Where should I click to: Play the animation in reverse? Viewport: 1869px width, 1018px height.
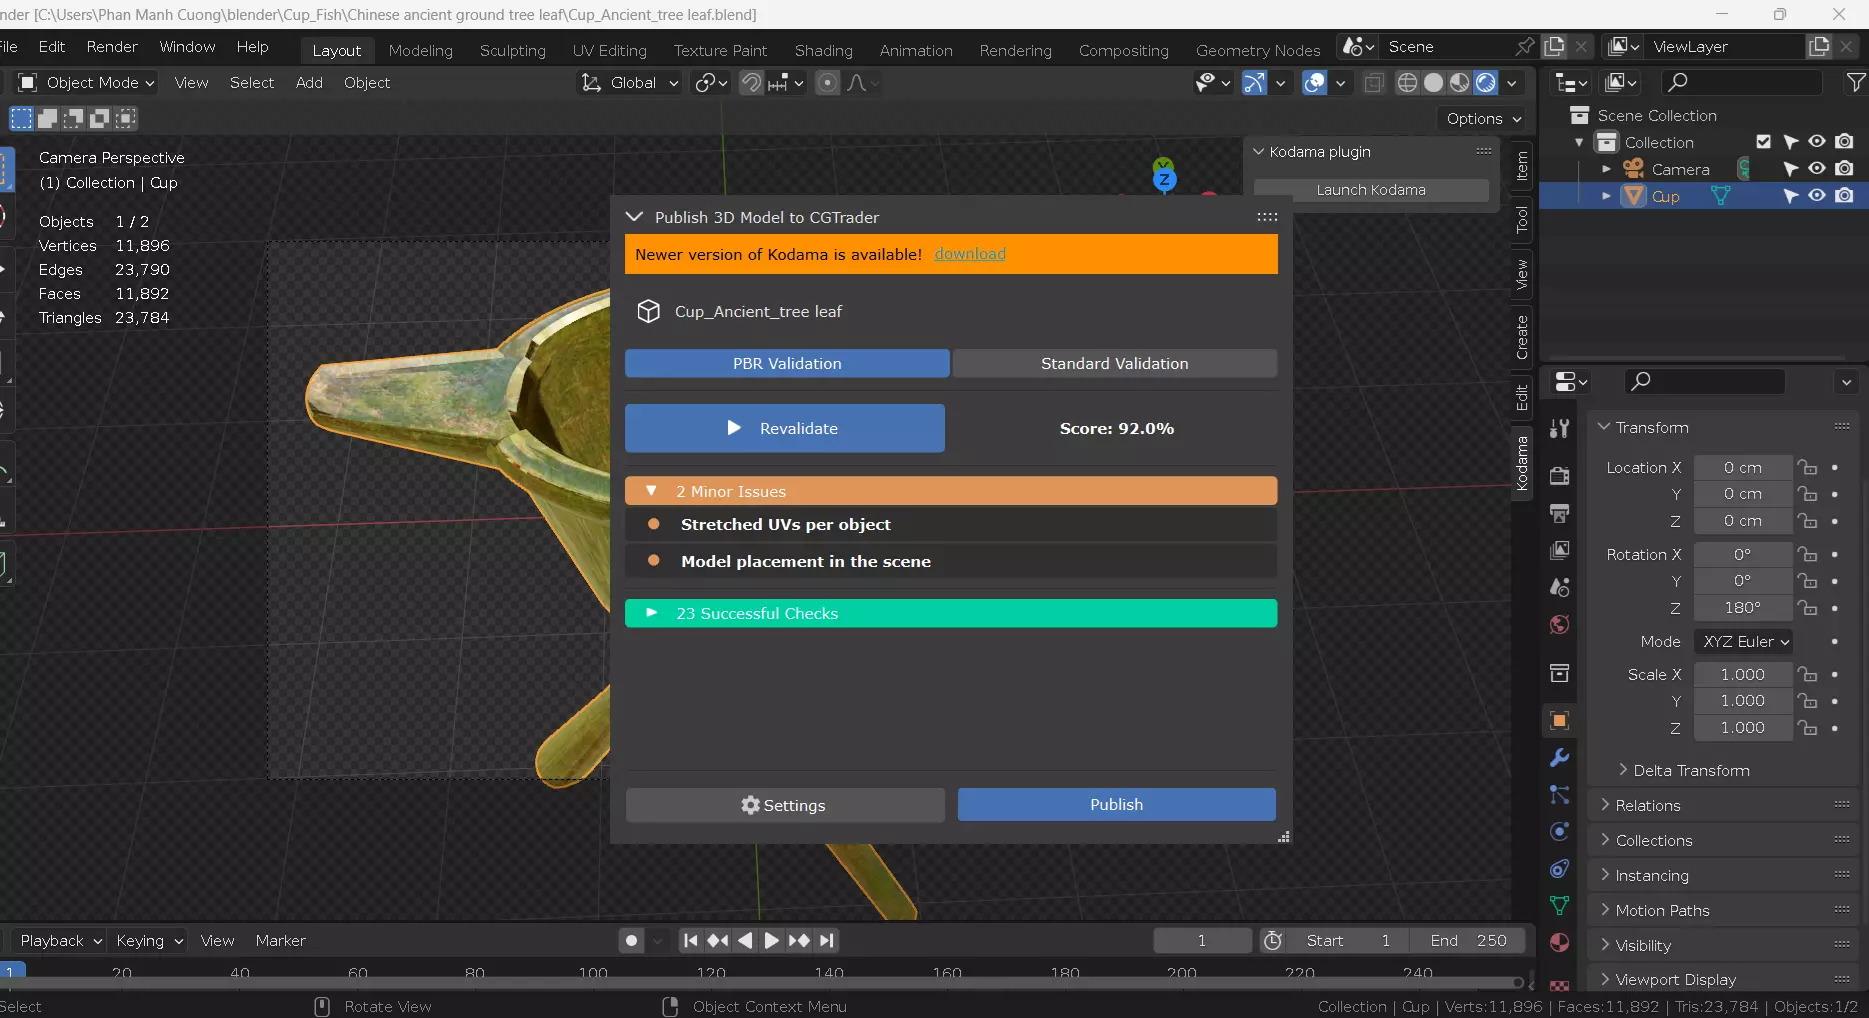pyautogui.click(x=744, y=940)
